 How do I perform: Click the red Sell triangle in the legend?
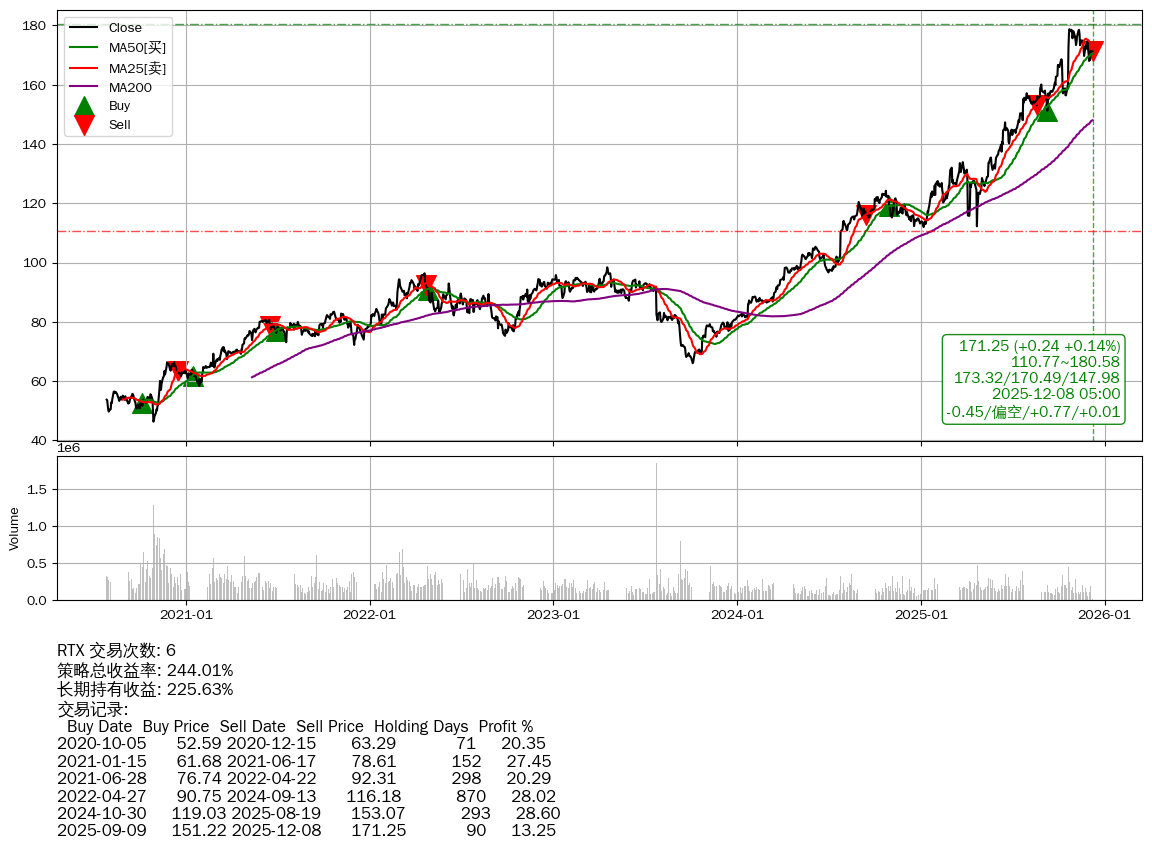85,125
